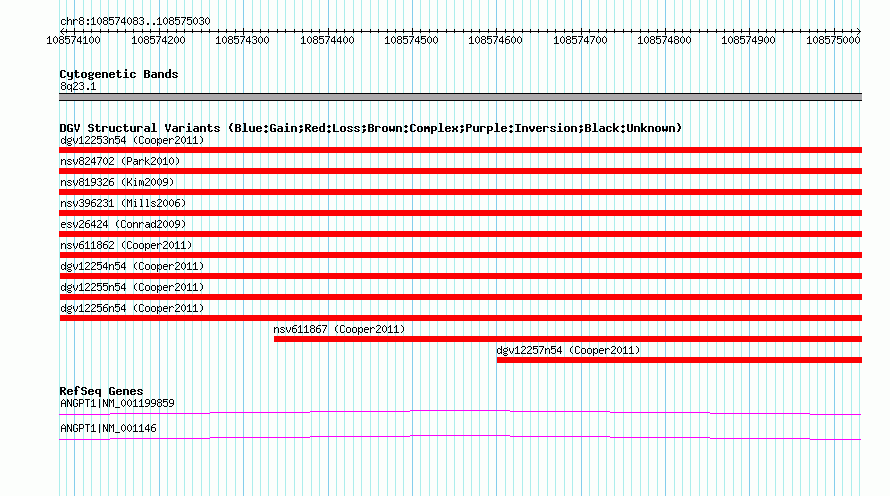
Task: Select the dgv12257n54 (Cooper2011) variant label
Action: pyautogui.click(x=568, y=350)
